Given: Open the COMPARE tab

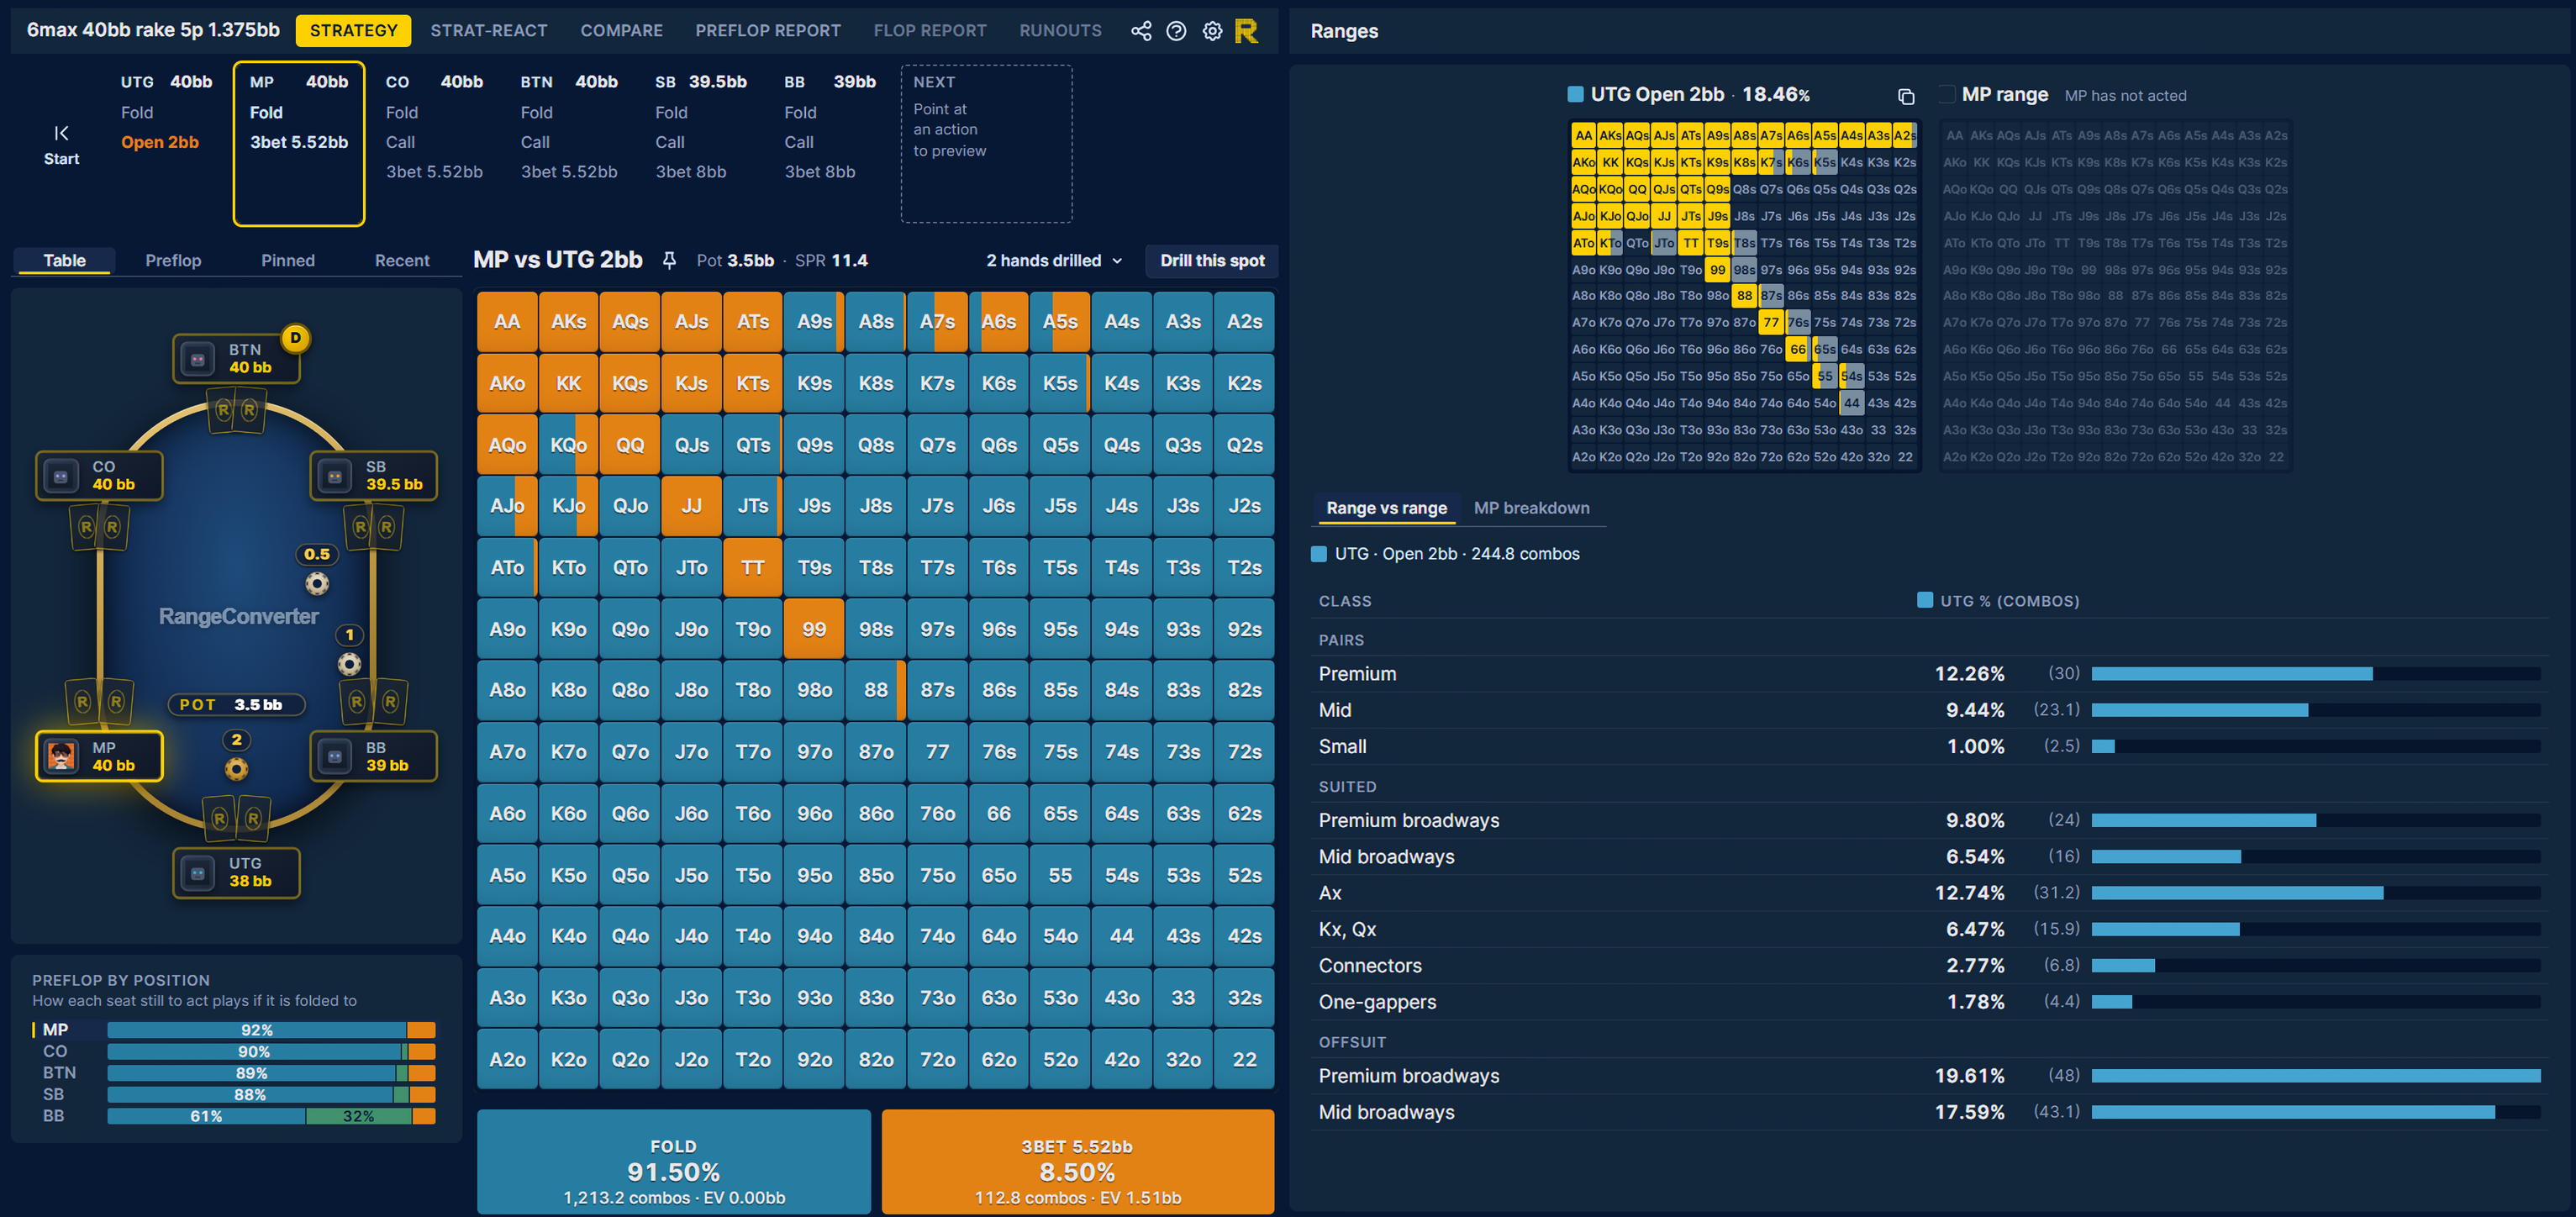Looking at the screenshot, I should [x=621, y=31].
